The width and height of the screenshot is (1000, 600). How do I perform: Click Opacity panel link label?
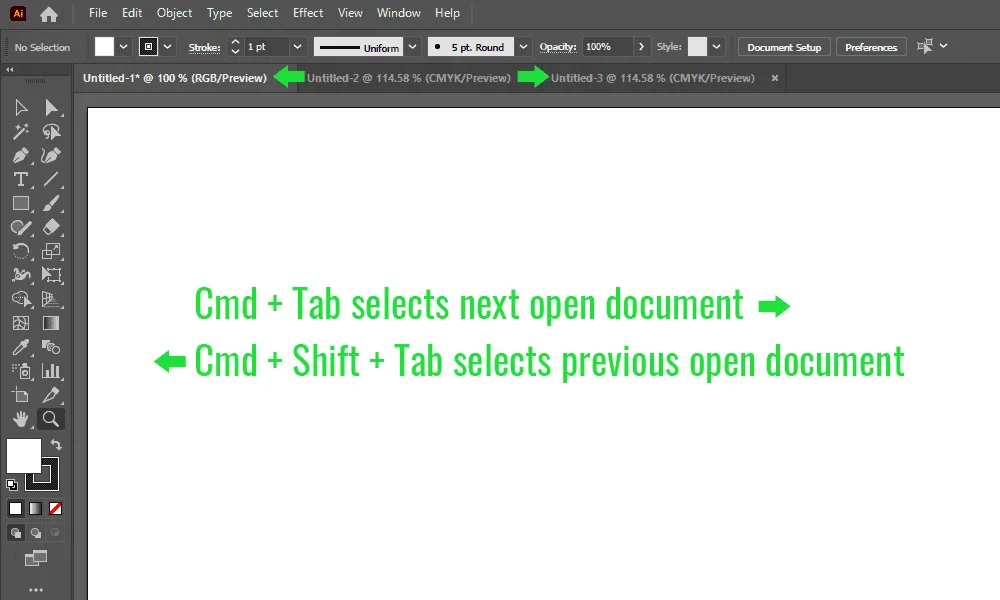click(558, 47)
